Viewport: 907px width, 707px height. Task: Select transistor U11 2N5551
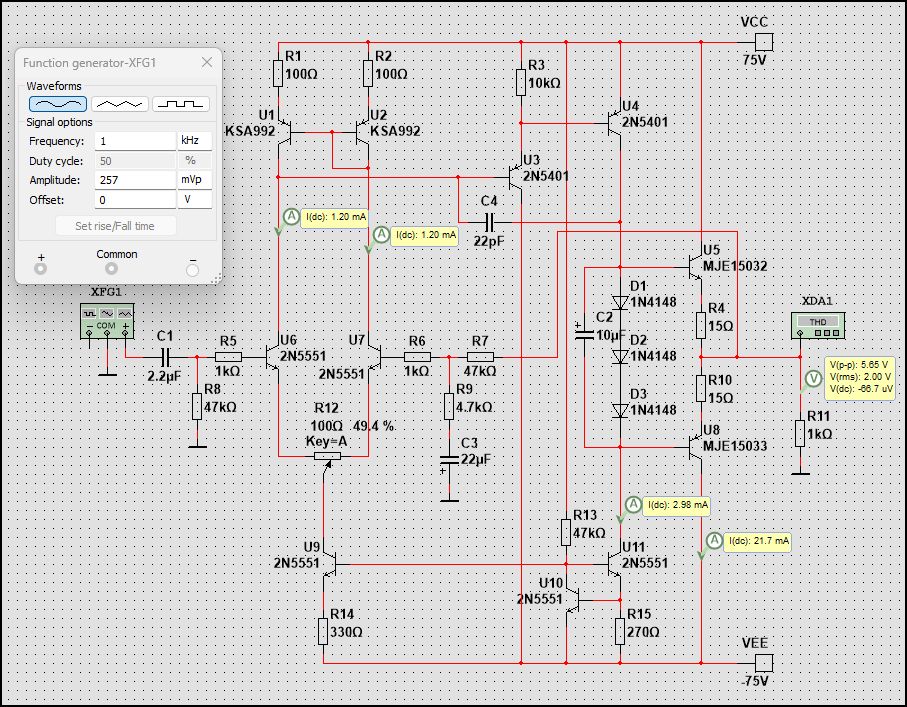pyautogui.click(x=614, y=564)
